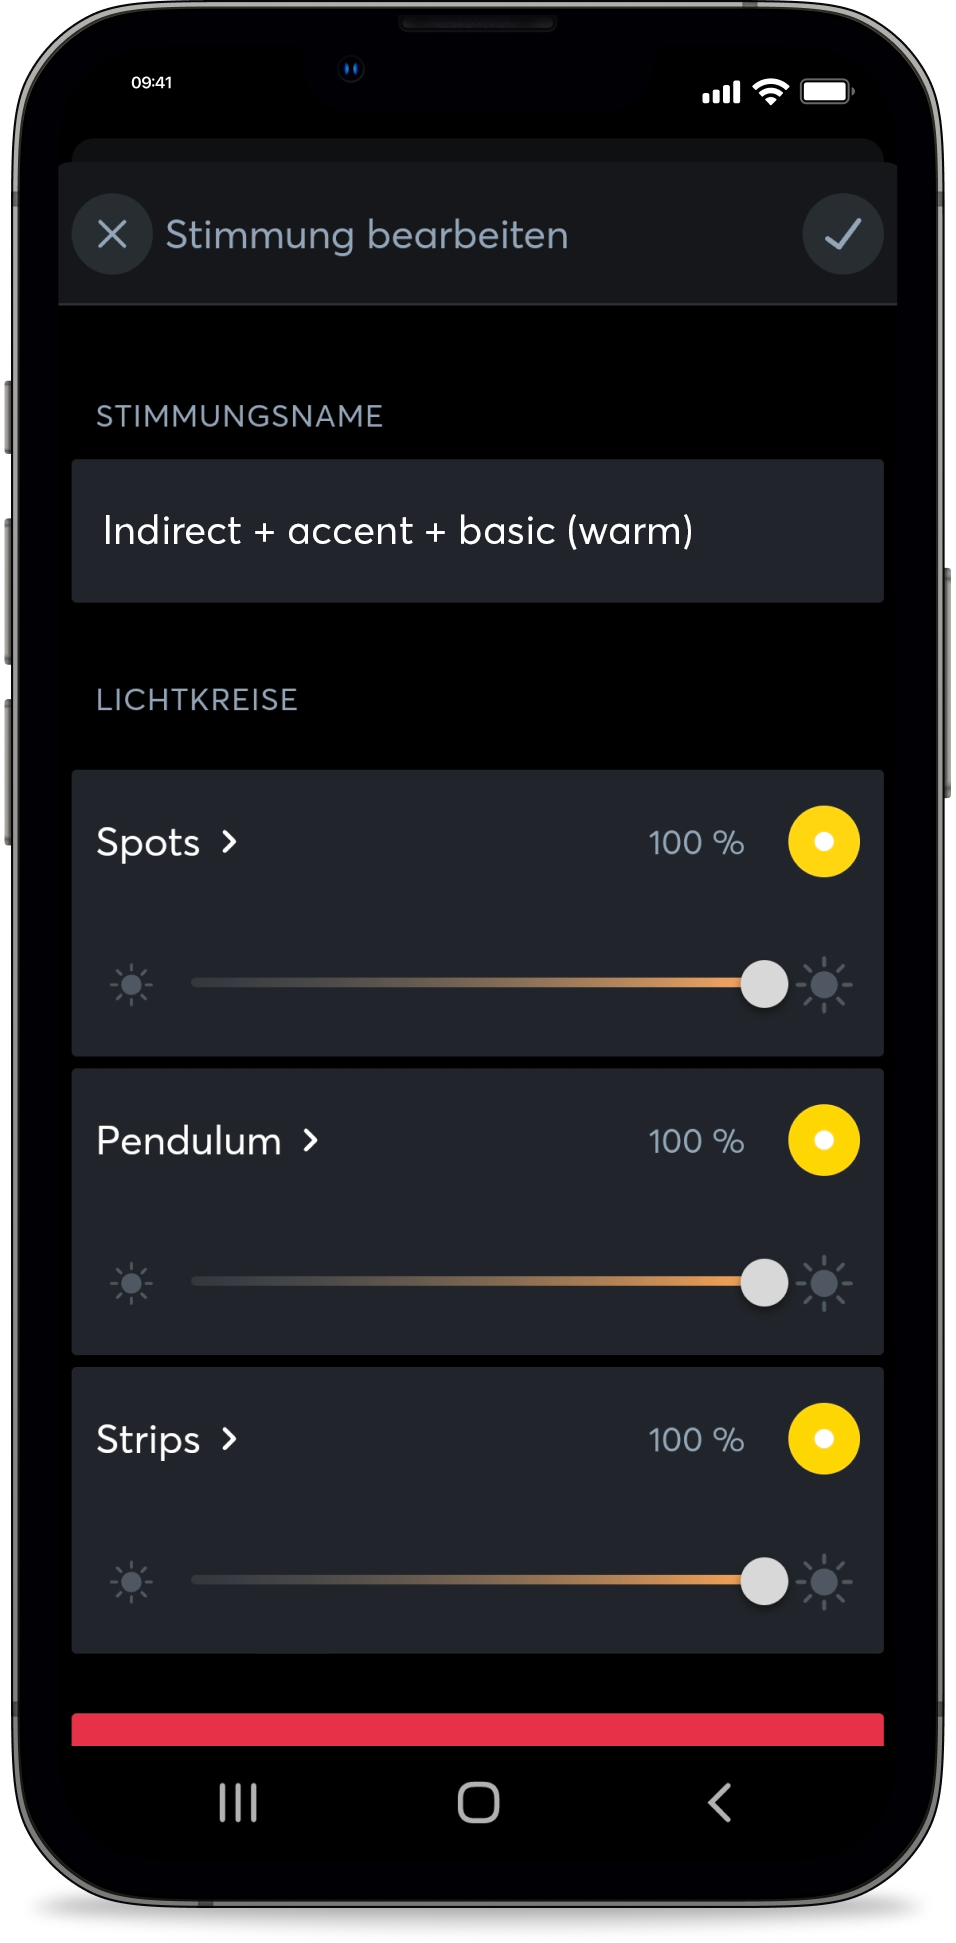
Task: Expand the Spots circuit details chevron
Action: click(230, 842)
